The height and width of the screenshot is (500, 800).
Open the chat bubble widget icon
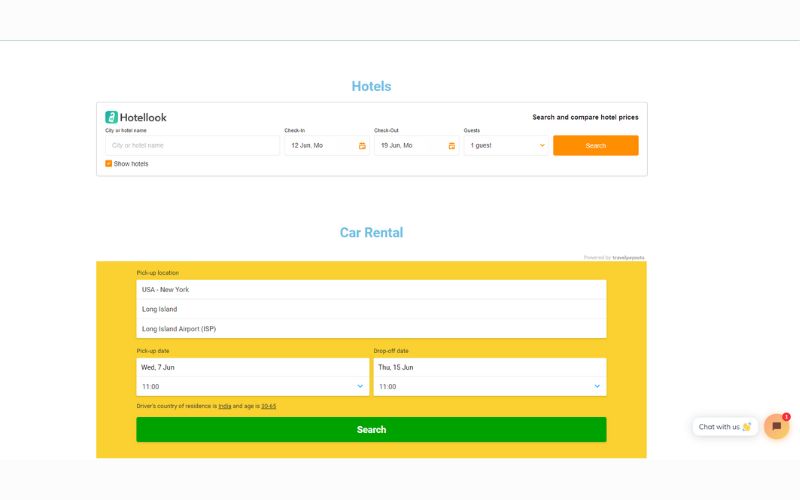click(x=777, y=426)
